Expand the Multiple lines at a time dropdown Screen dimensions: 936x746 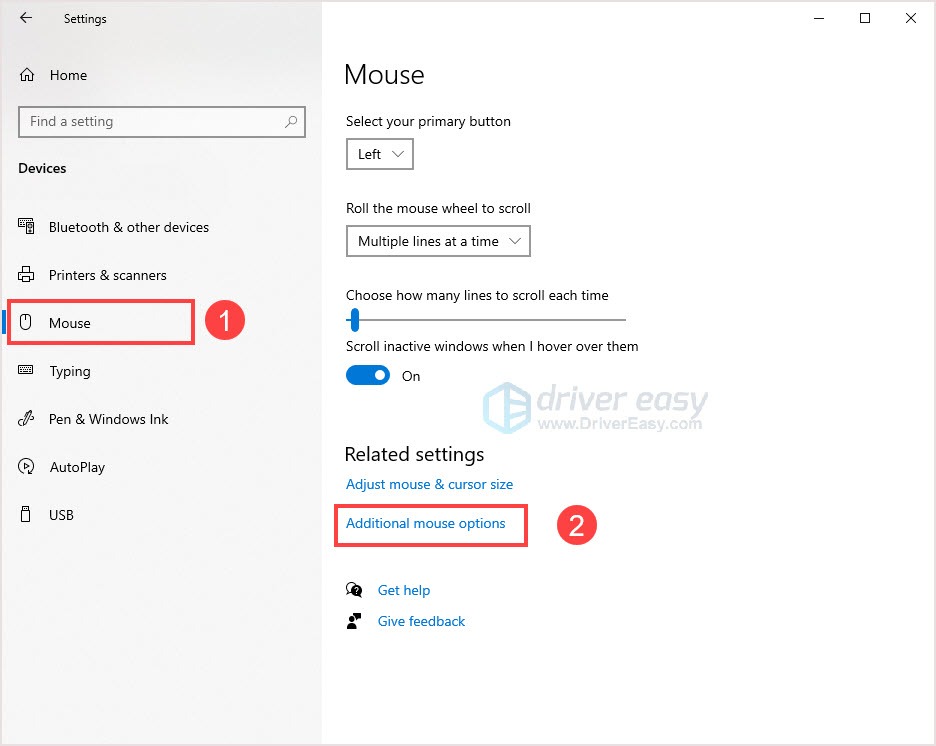click(x=438, y=241)
